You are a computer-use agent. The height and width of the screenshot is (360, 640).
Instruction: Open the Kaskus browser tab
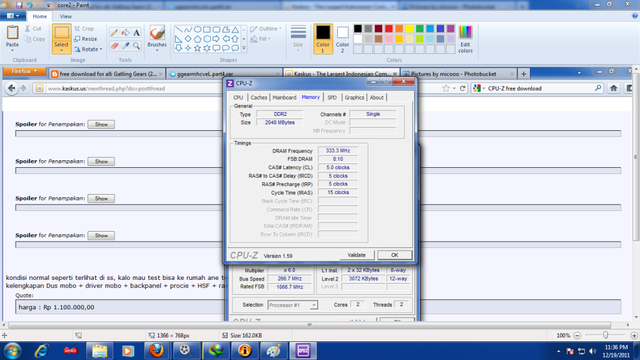pos(341,74)
